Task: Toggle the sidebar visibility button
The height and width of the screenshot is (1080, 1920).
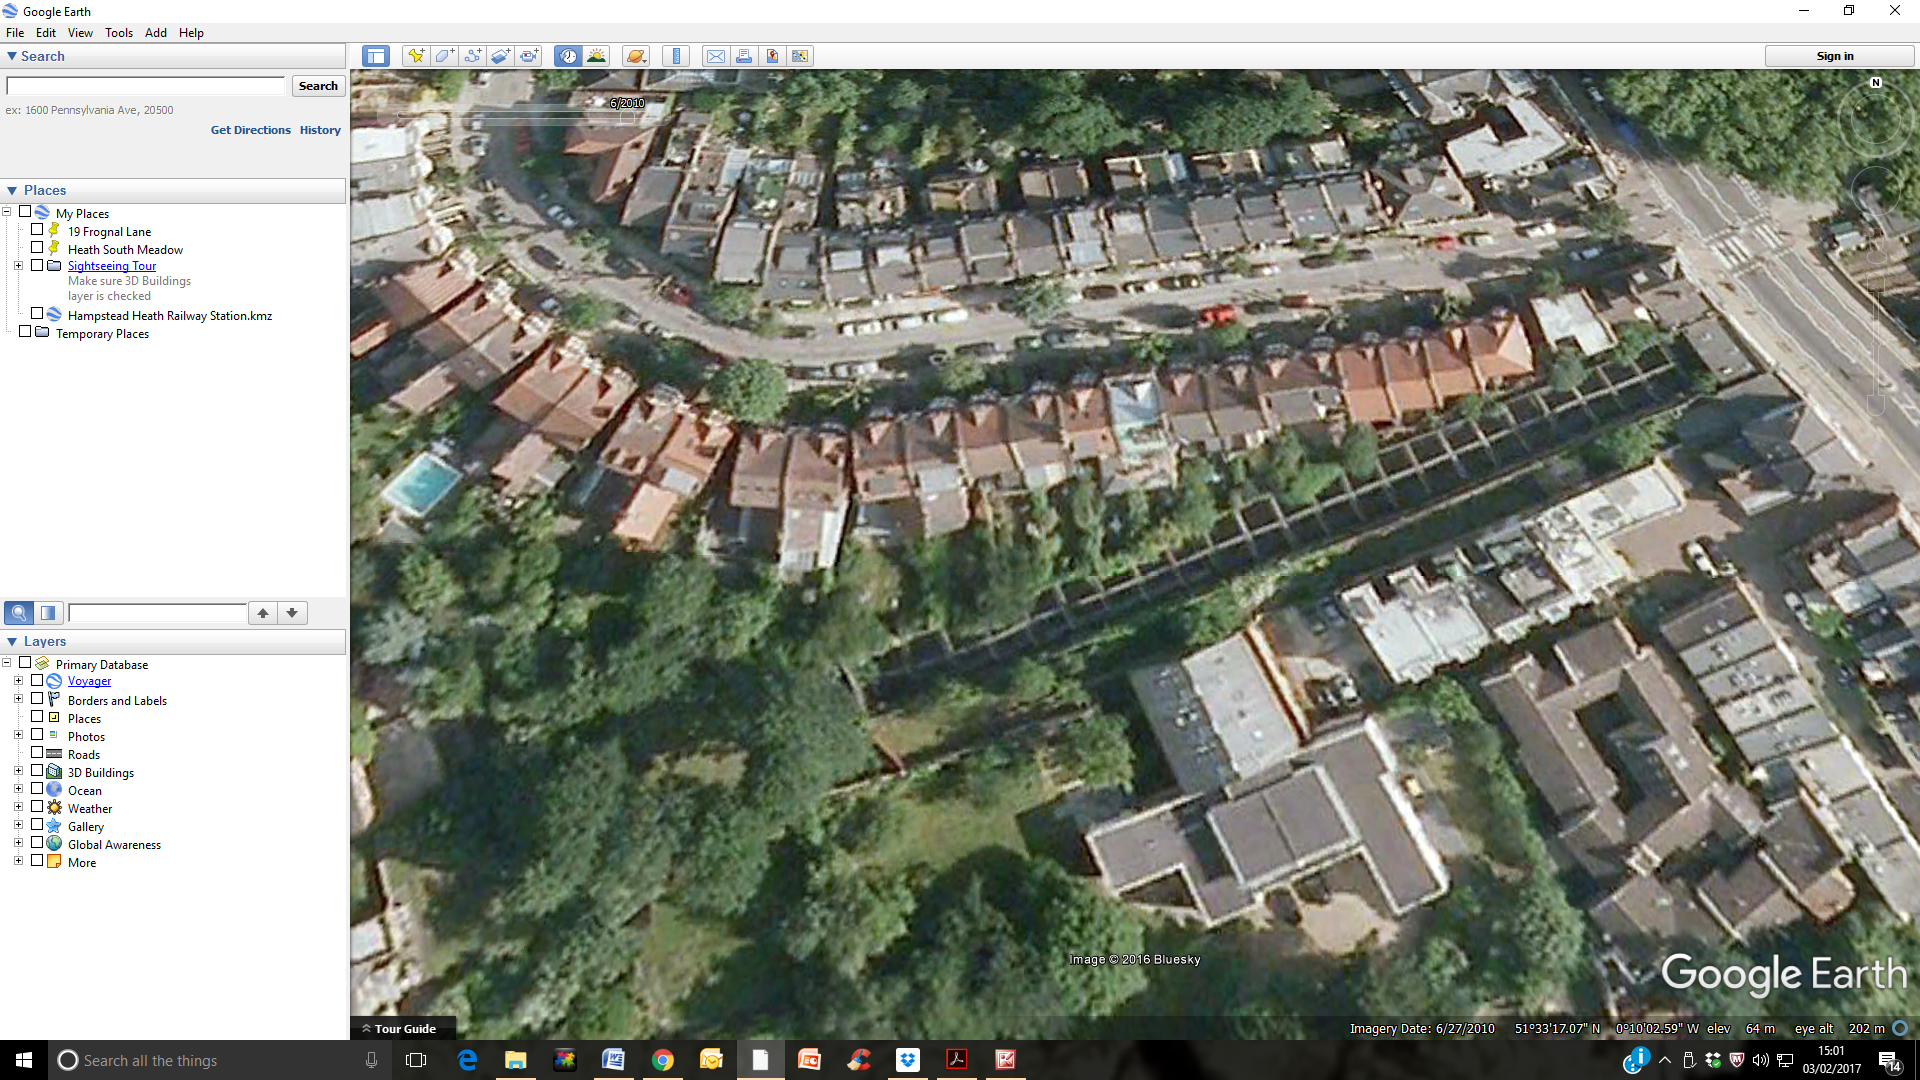Action: click(x=376, y=56)
